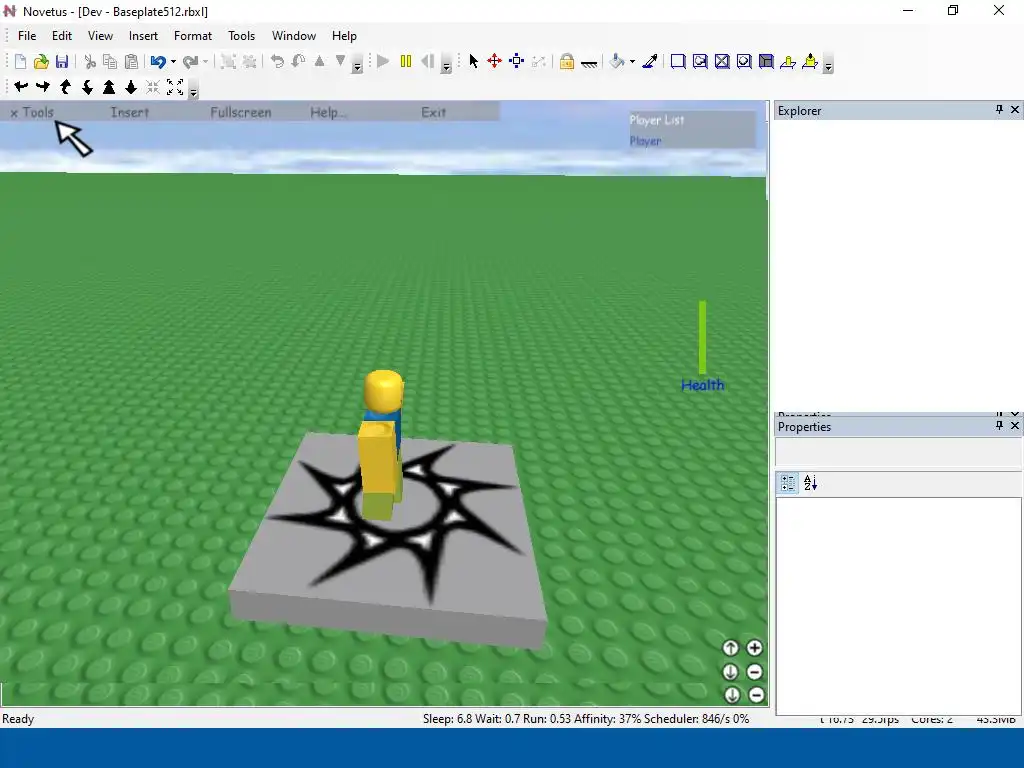Image resolution: width=1024 pixels, height=768 pixels.
Task: Pause the simulation with yellow Pause button
Action: click(406, 61)
